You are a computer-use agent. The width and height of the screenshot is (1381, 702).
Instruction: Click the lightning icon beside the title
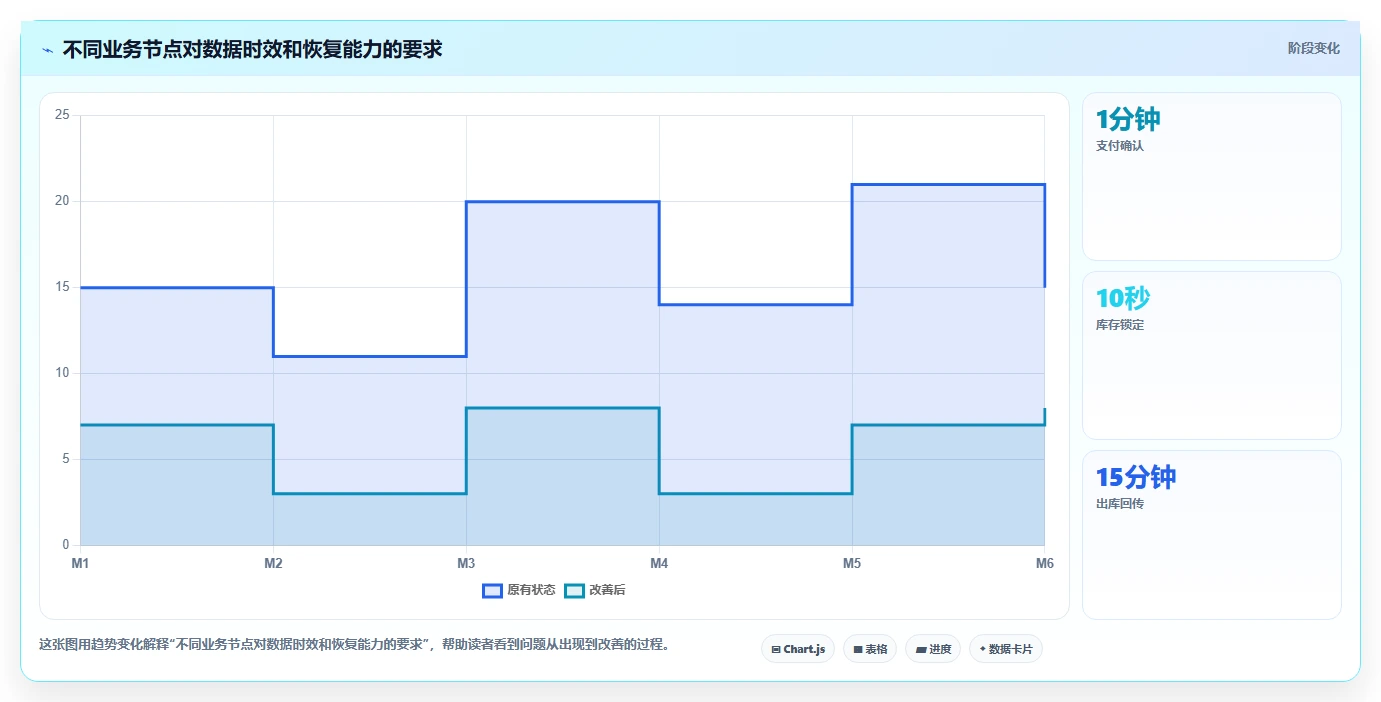(48, 50)
